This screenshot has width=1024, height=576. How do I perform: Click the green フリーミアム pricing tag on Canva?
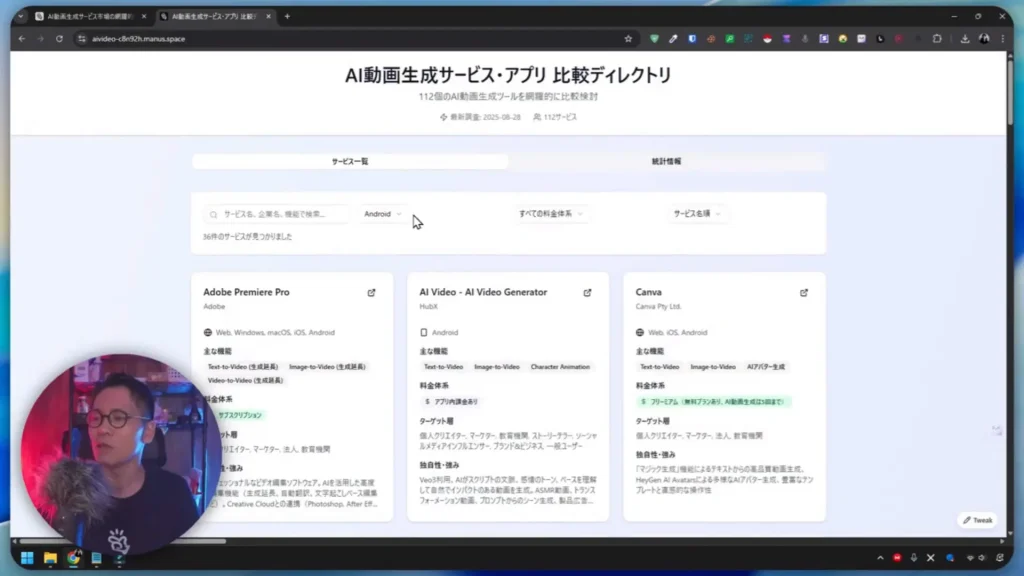tap(713, 402)
